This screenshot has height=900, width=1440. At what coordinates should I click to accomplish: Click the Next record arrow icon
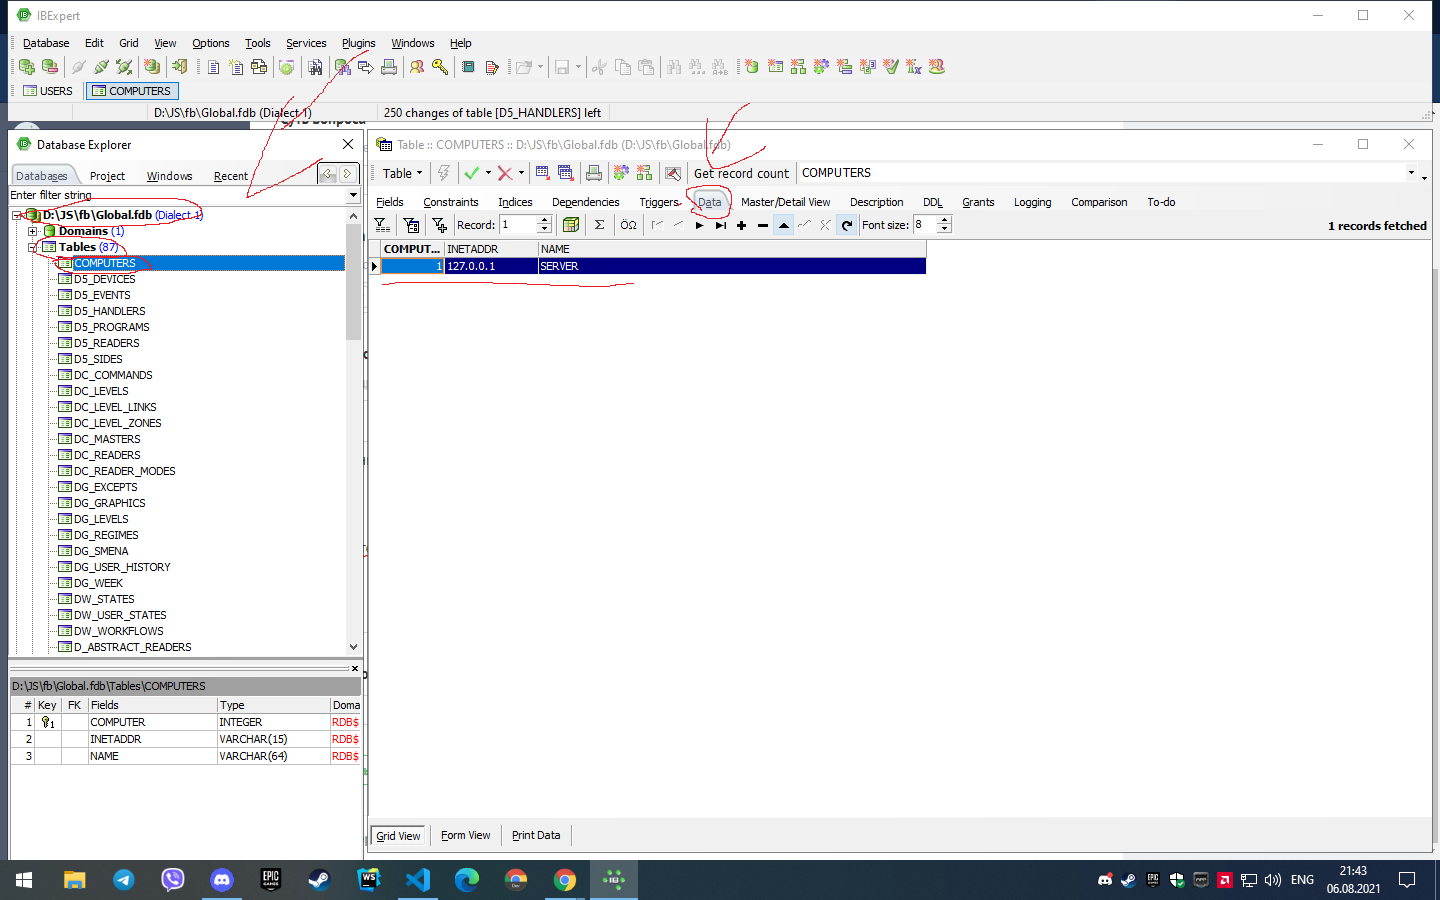[699, 225]
